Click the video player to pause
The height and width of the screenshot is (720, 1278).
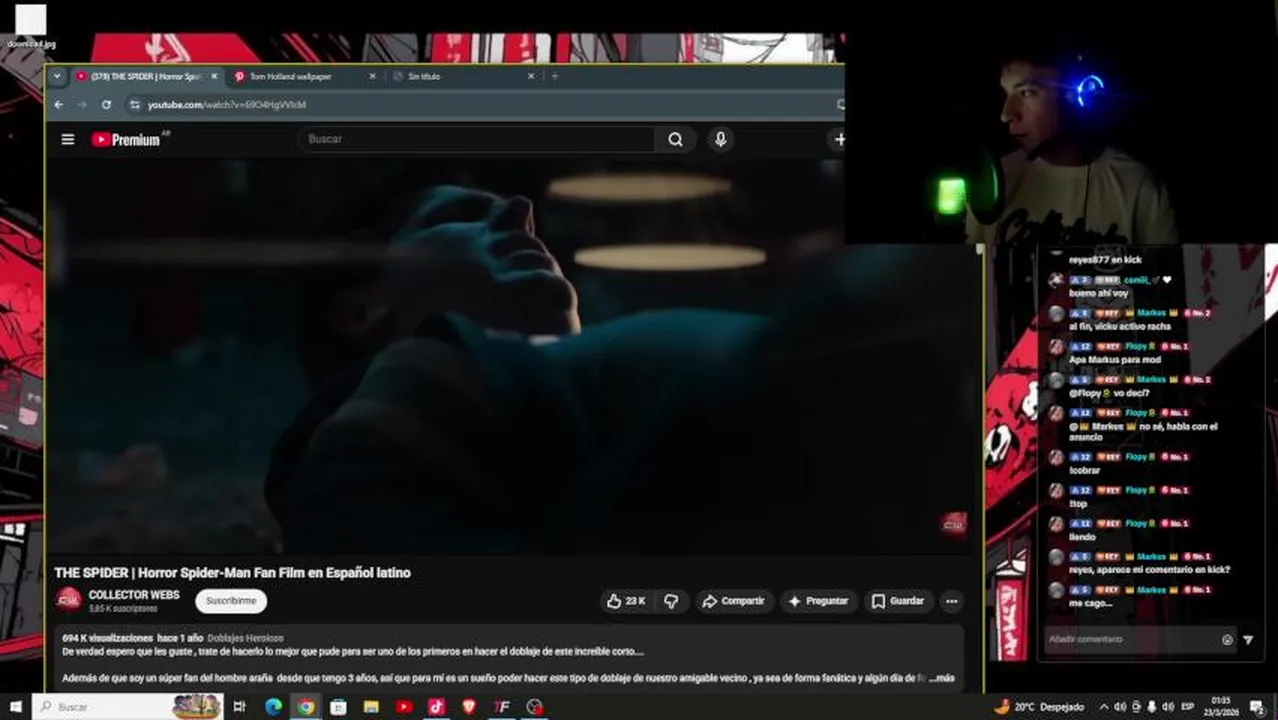(x=512, y=355)
